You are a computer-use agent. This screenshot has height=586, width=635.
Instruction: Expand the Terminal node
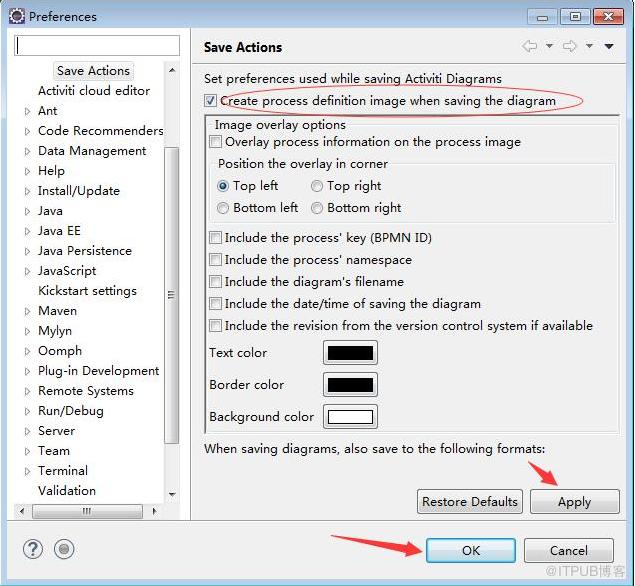(x=27, y=471)
